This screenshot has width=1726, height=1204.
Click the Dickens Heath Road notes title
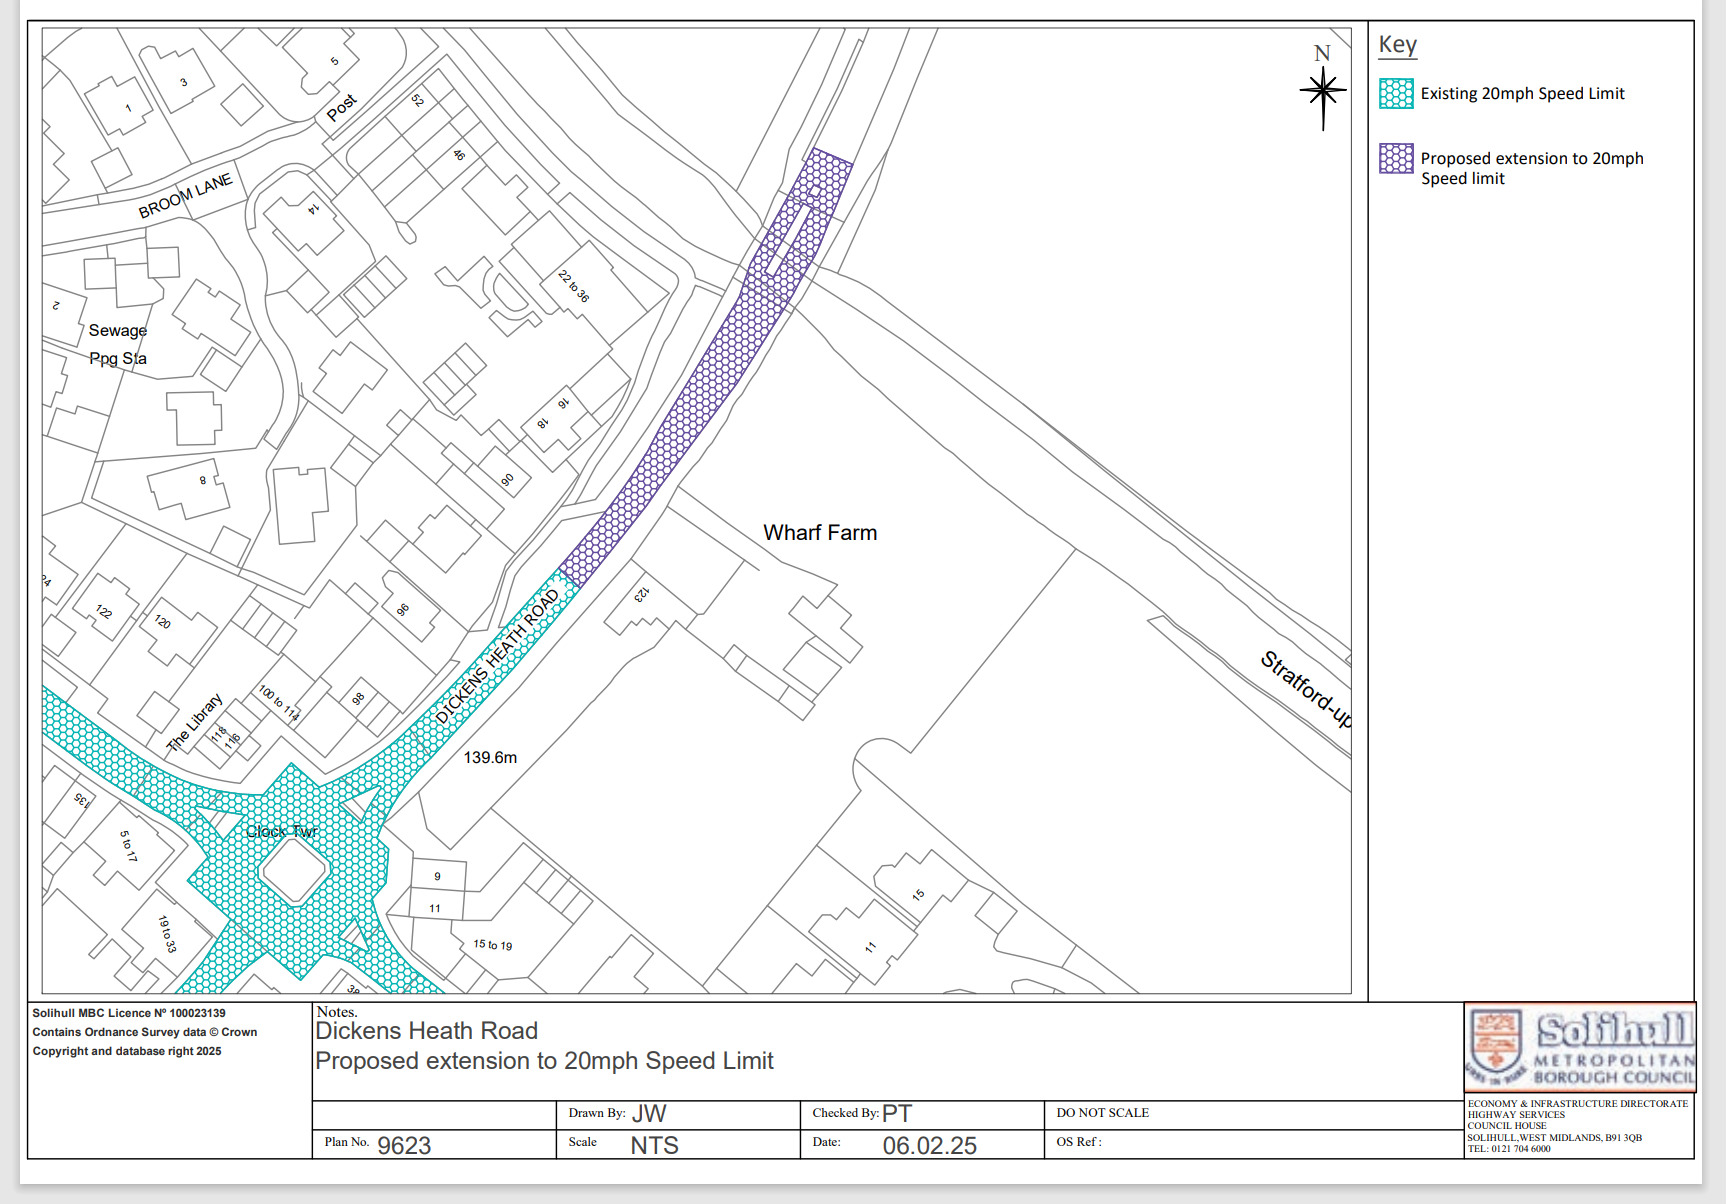427,1031
